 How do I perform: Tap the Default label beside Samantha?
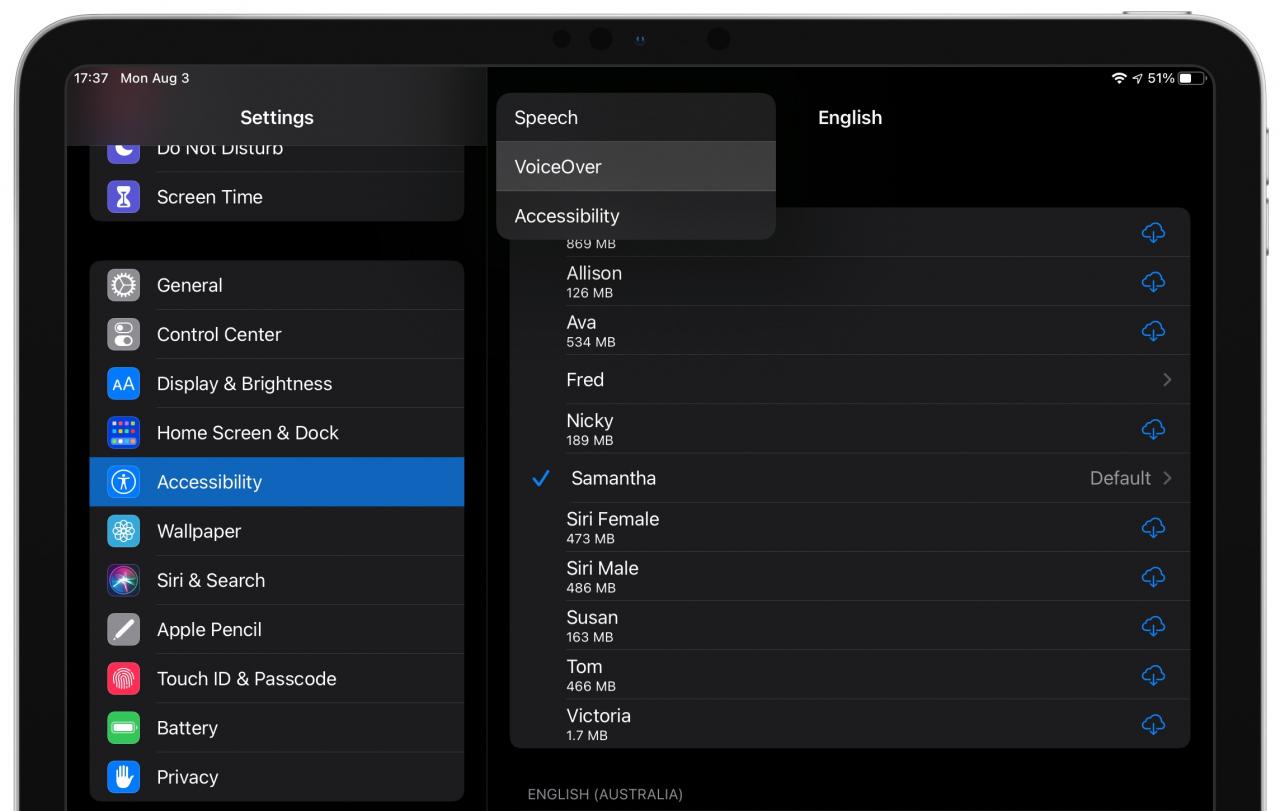1120,478
